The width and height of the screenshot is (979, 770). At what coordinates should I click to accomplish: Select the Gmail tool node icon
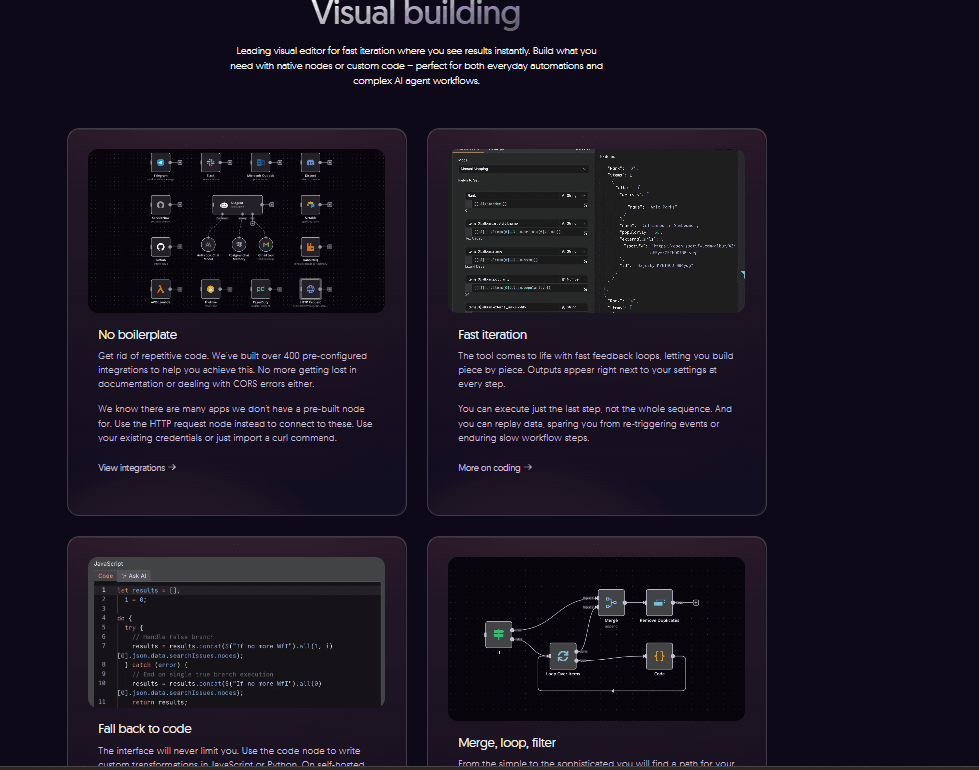(266, 245)
